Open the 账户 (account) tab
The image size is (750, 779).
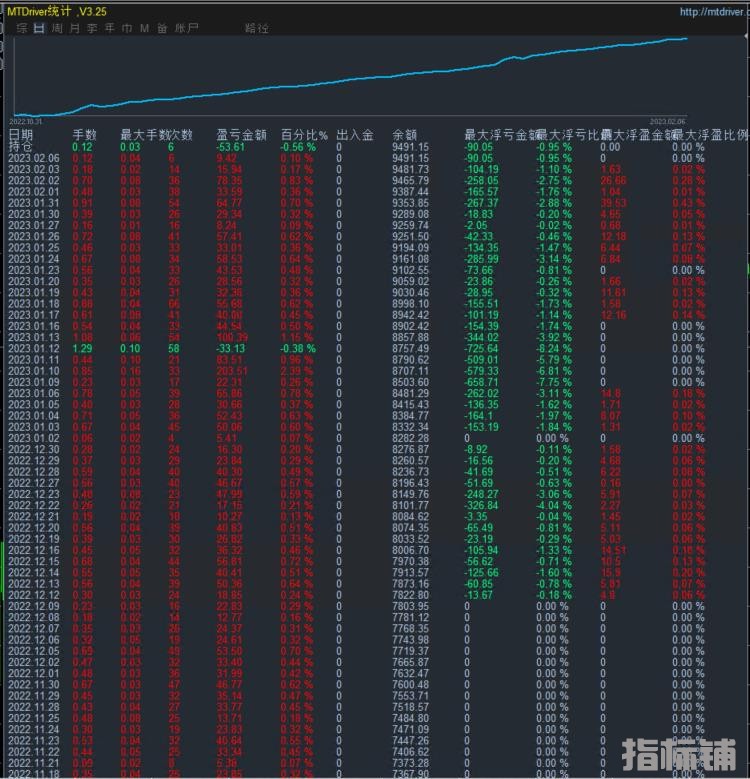[186, 29]
